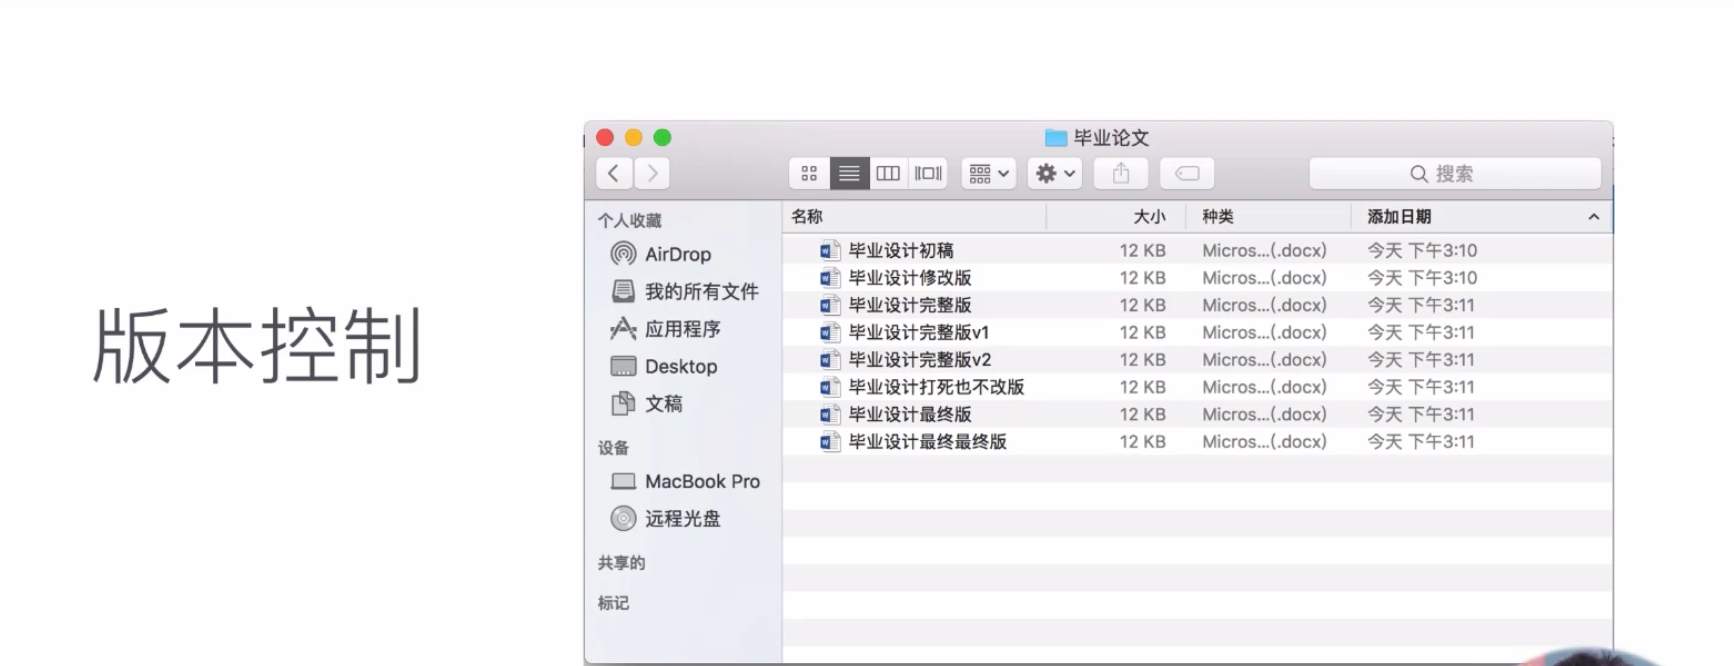Go back with the Finder back arrow
Image resolution: width=1734 pixels, height=666 pixels.
click(614, 173)
